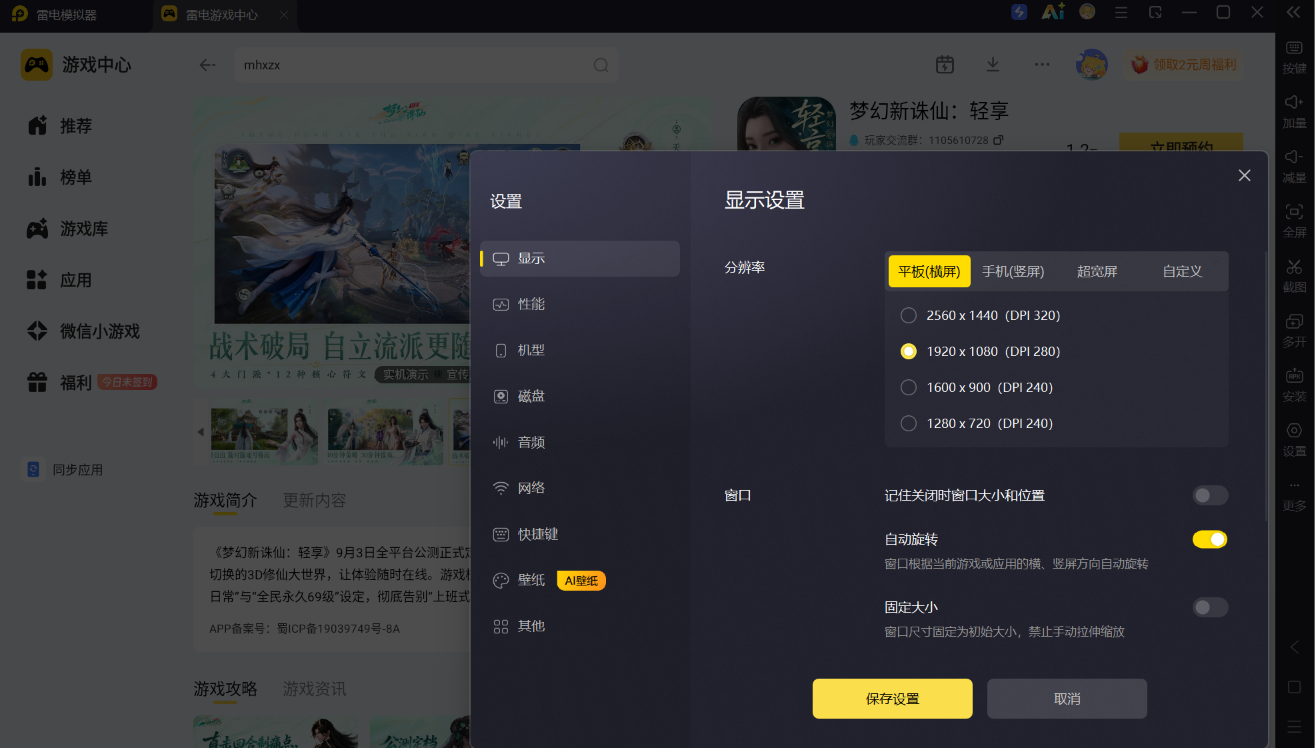Viewport: 1315px width, 748px height.
Task: Select 快捷键 shortcuts settings category
Action: pyautogui.click(x=580, y=534)
